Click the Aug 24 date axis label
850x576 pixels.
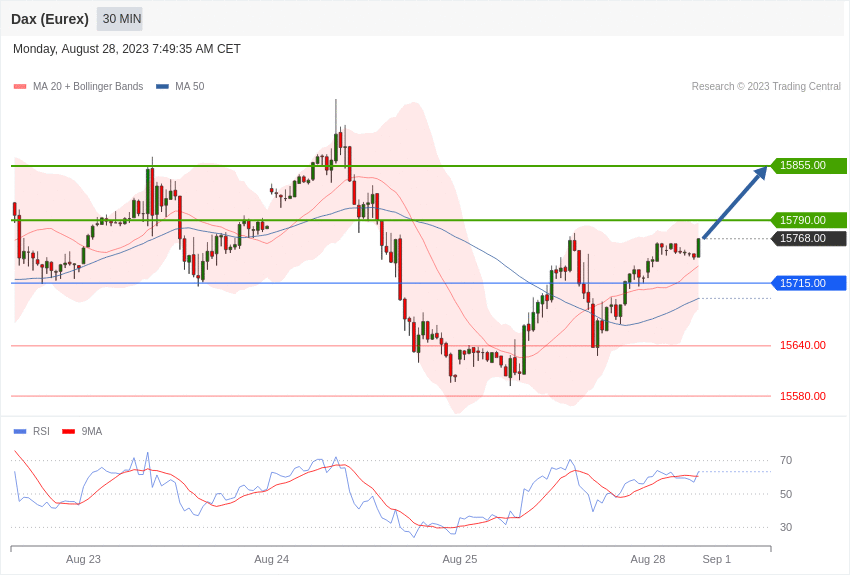pos(272,559)
